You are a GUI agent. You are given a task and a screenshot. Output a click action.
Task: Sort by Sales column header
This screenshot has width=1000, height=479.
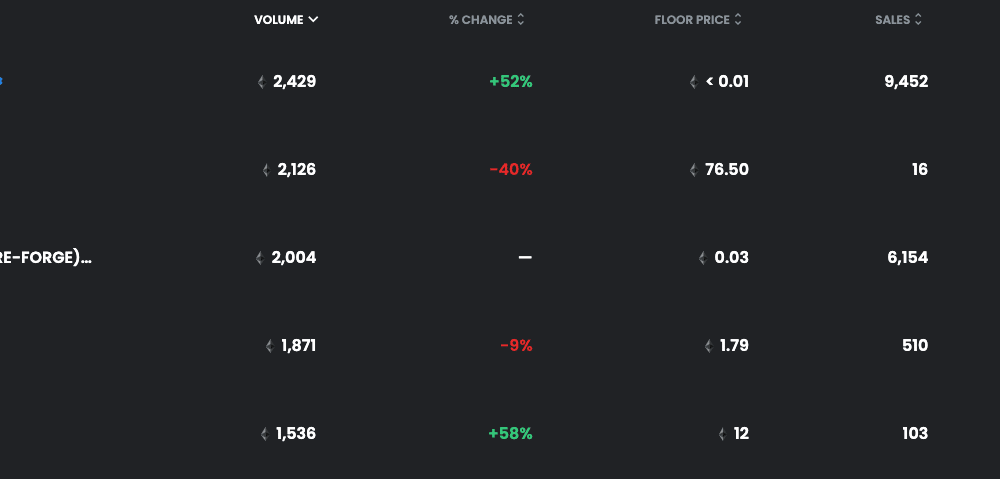899,20
